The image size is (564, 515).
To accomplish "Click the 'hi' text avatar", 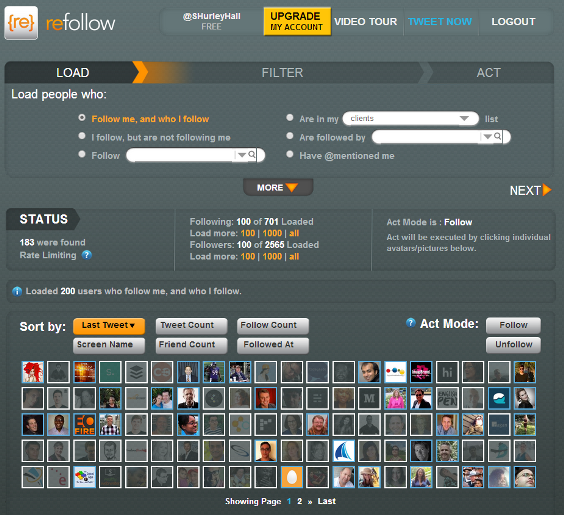I will coord(447,372).
